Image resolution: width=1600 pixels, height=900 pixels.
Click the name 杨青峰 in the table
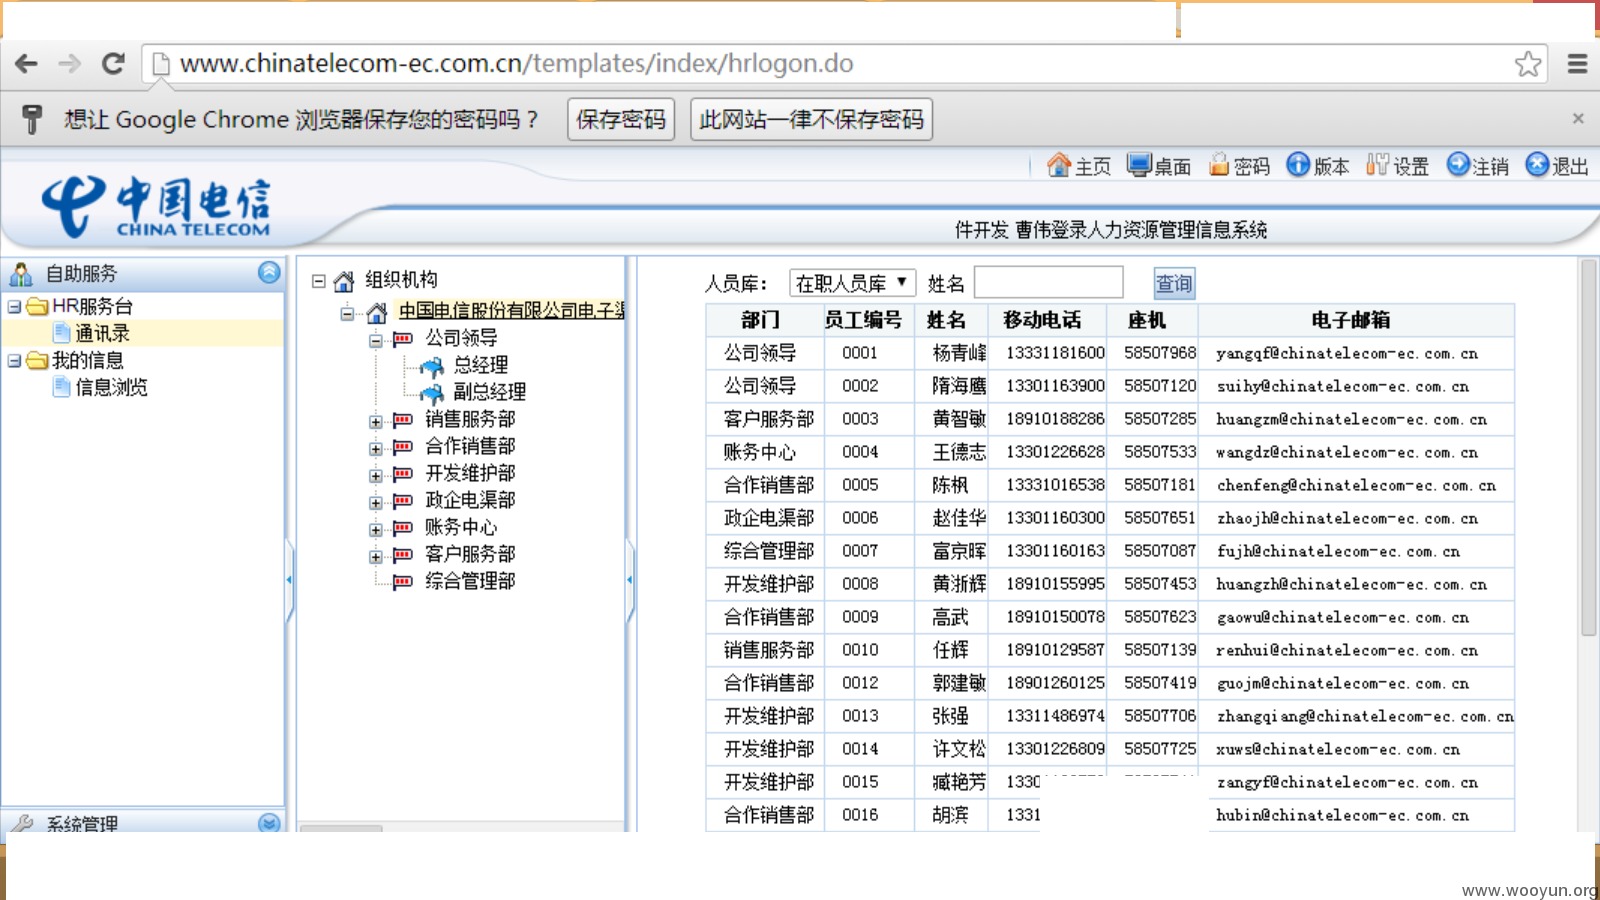coord(959,353)
